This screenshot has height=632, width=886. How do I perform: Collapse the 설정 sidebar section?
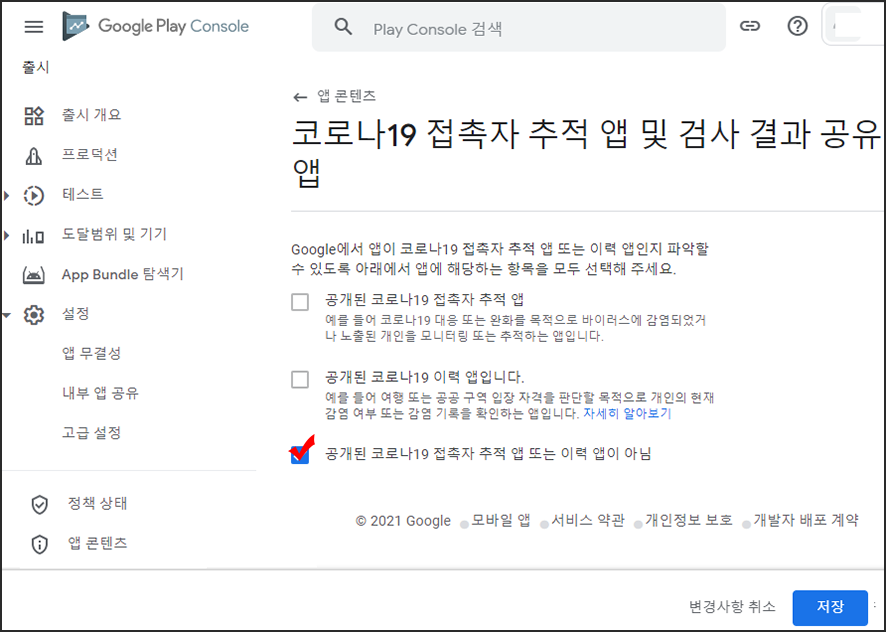8,315
